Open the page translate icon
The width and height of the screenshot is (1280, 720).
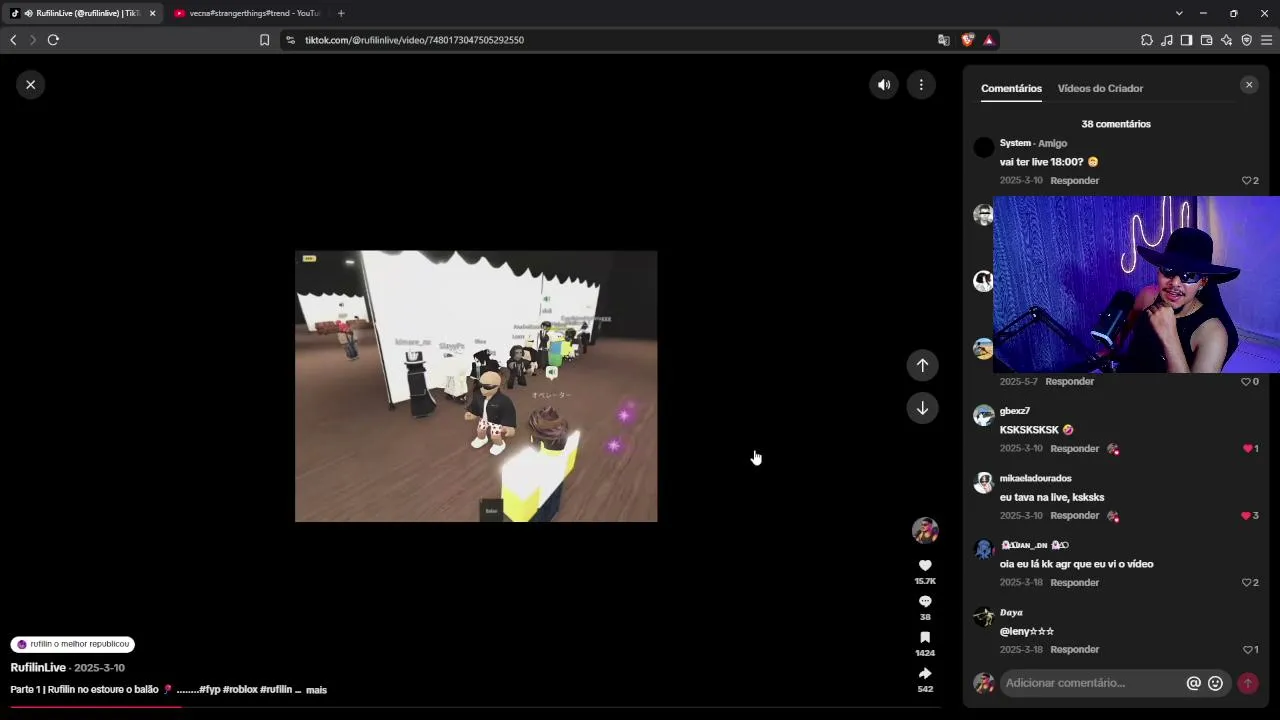[944, 40]
